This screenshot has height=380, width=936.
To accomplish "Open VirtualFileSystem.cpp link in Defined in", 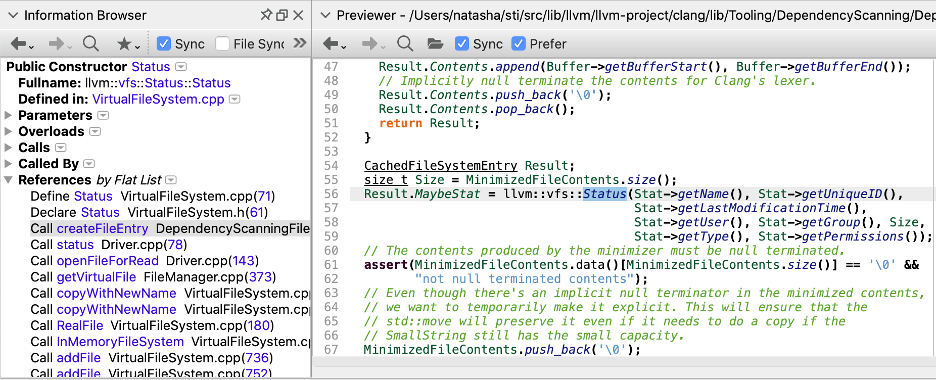I will 158,99.
